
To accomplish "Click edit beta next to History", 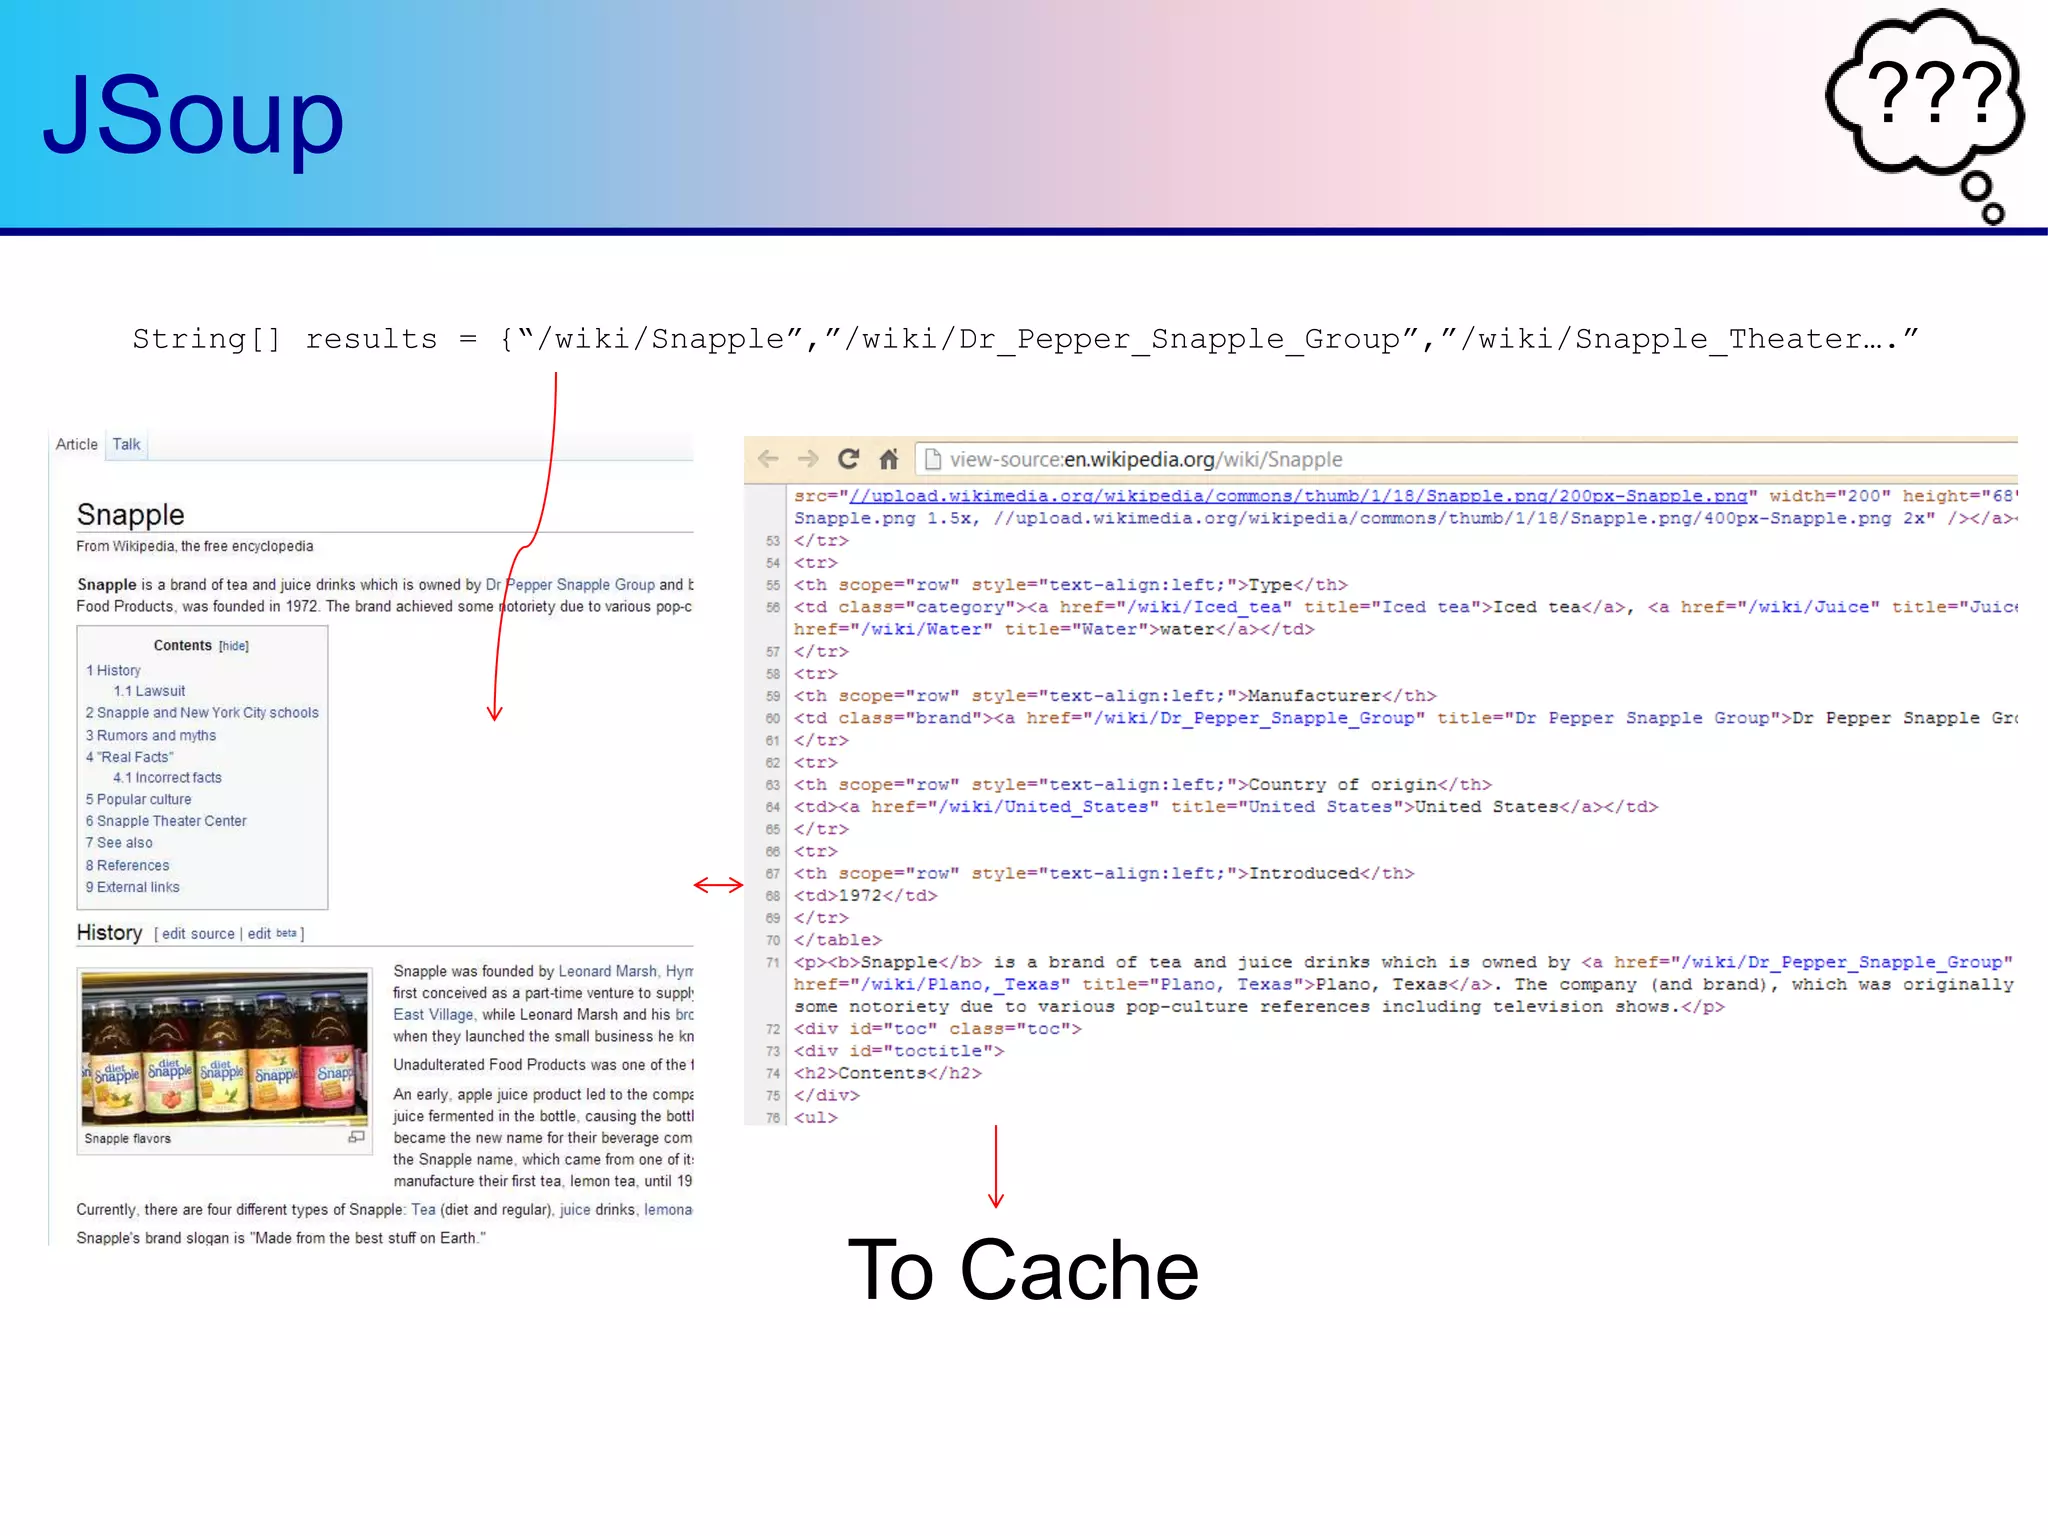I will [x=272, y=934].
